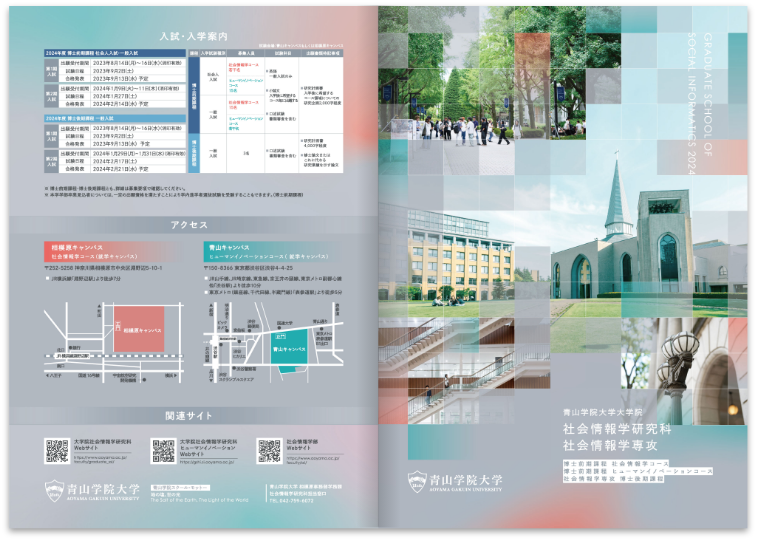This screenshot has height=541, width=757.
Task: Click the ornate street lamp photo
Action: tap(683, 371)
